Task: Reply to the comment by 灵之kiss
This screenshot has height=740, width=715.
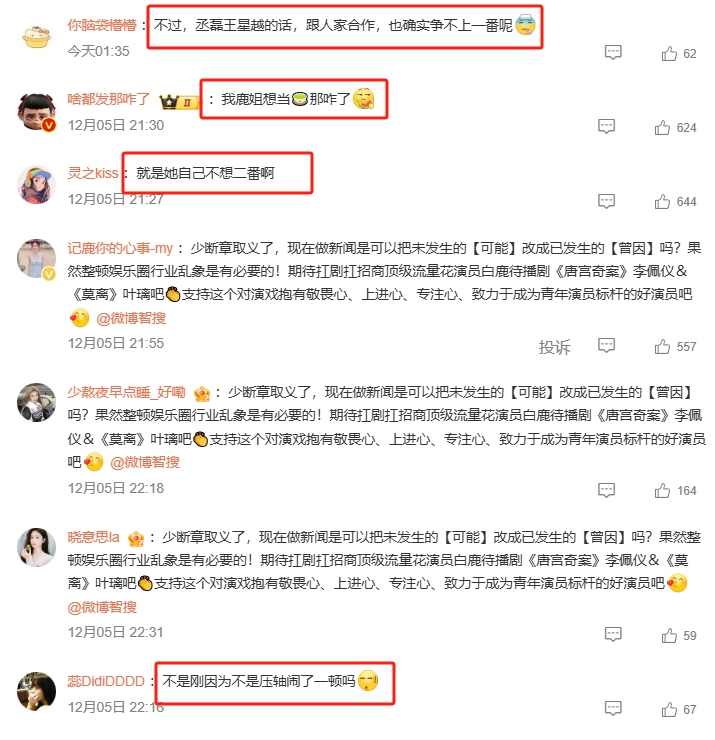Action: click(606, 201)
